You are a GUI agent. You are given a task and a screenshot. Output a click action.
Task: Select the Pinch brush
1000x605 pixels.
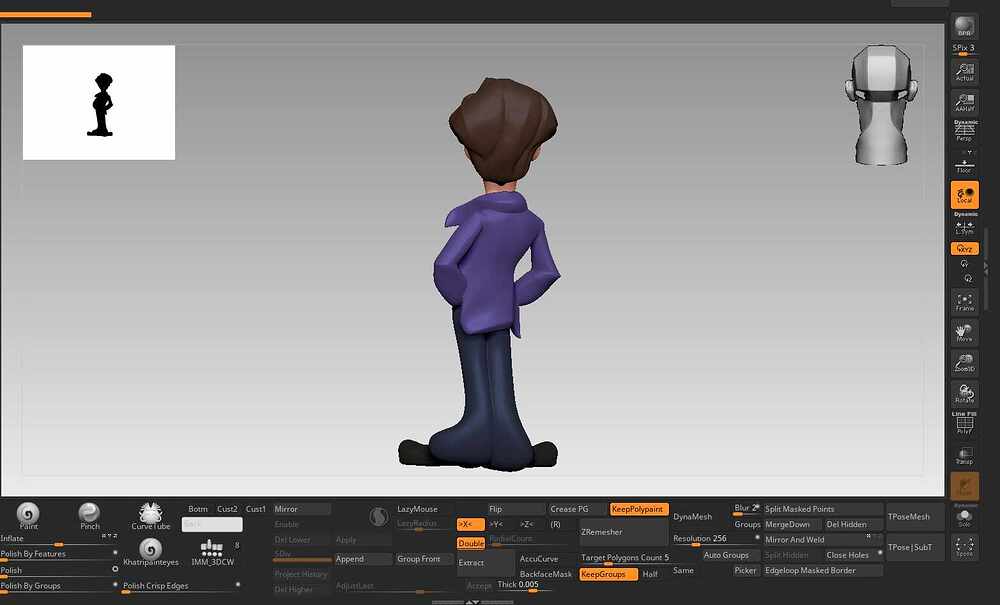[x=89, y=513]
